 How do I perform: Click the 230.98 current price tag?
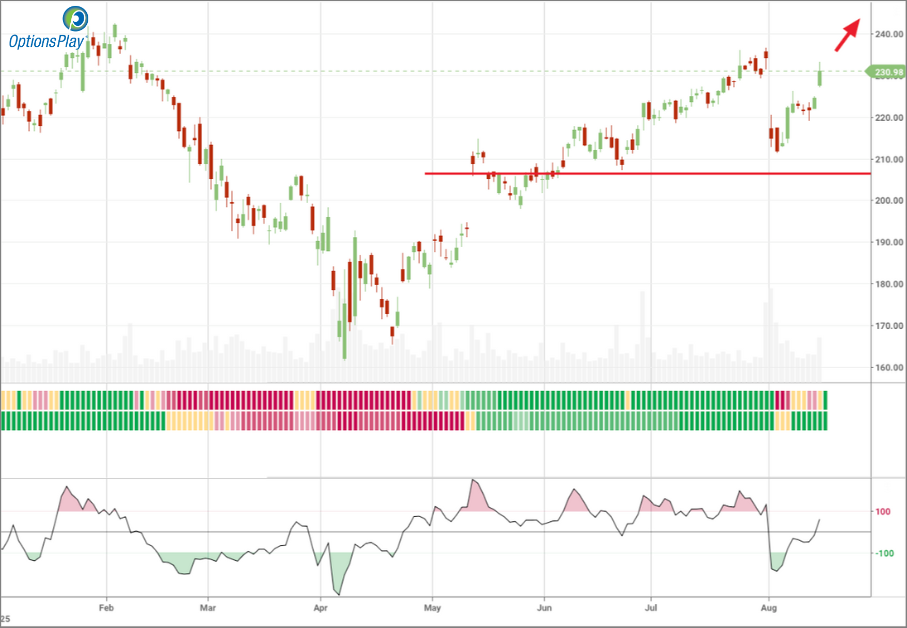pyautogui.click(x=885, y=72)
